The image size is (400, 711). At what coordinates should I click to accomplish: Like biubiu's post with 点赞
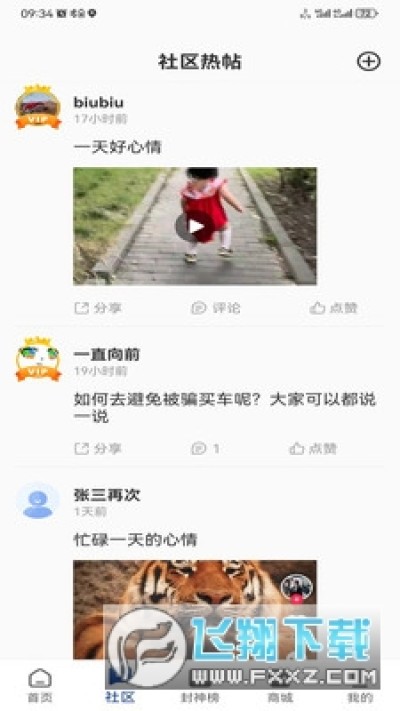click(334, 308)
